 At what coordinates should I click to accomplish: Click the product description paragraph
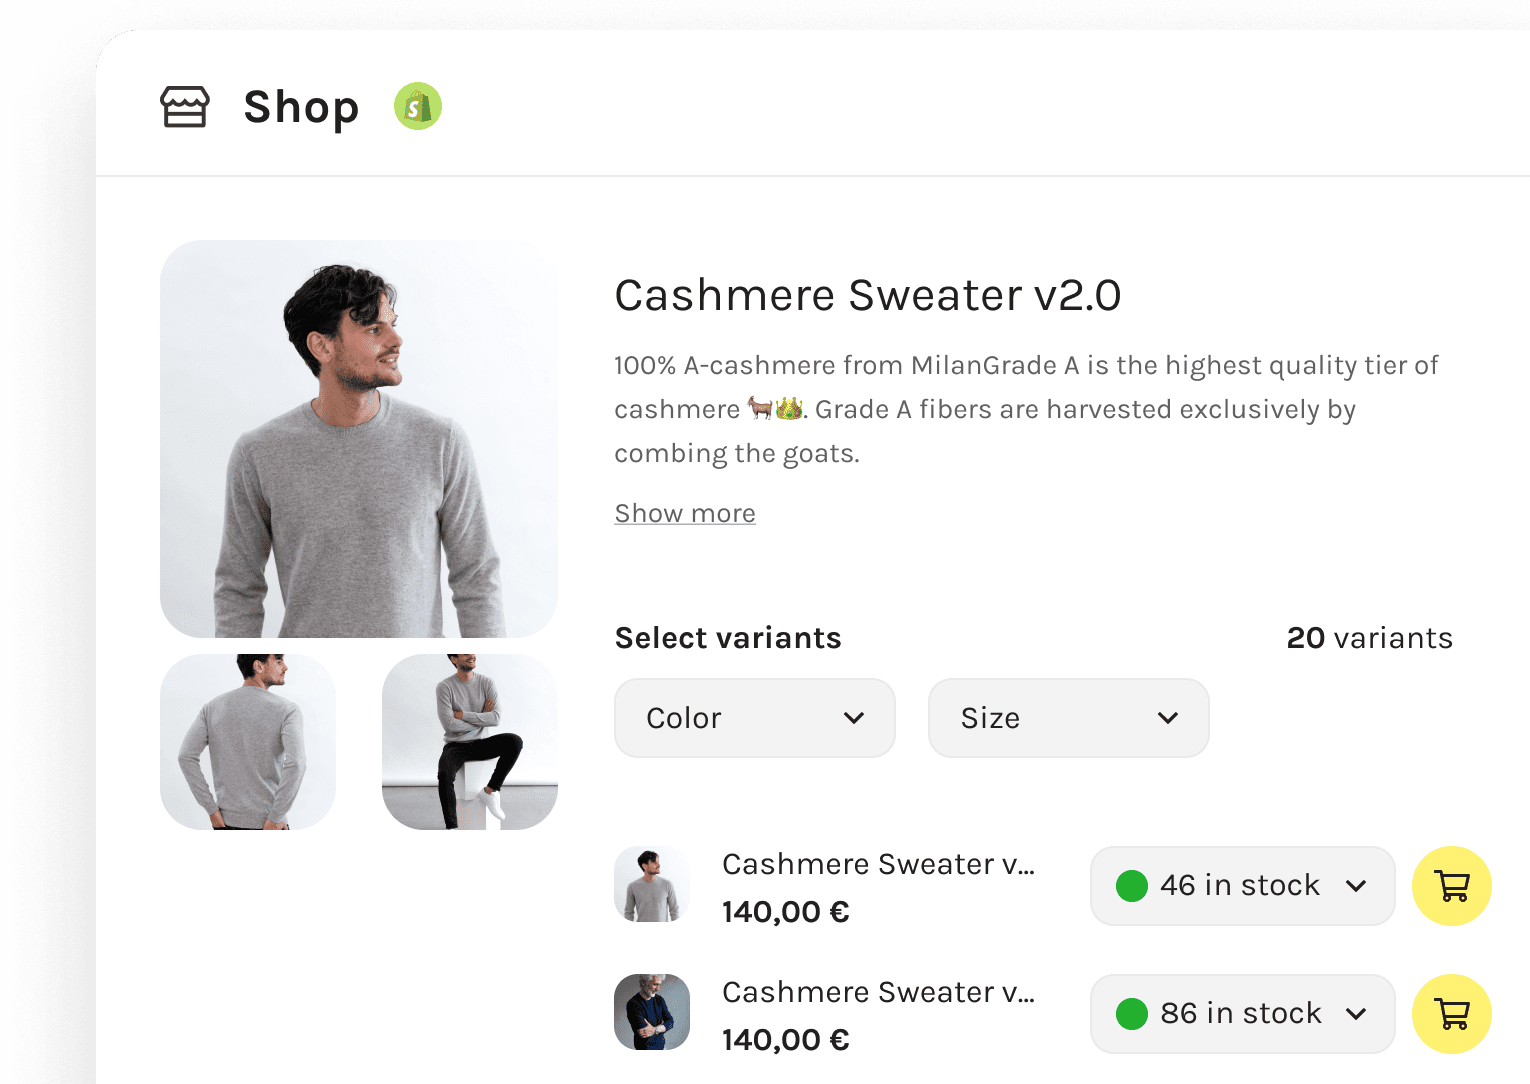[x=1025, y=409]
